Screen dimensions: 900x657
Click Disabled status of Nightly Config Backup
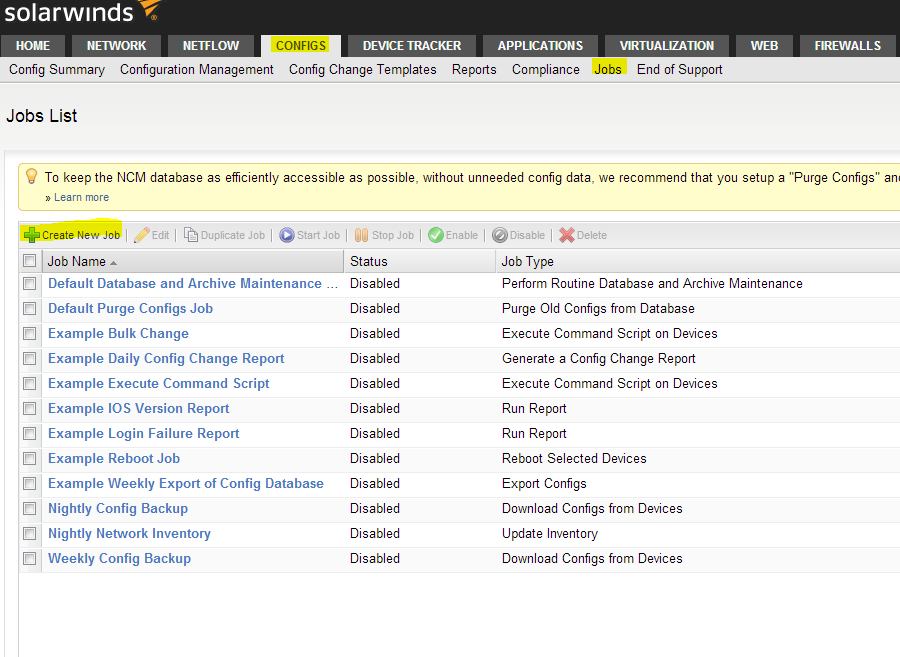click(x=375, y=508)
